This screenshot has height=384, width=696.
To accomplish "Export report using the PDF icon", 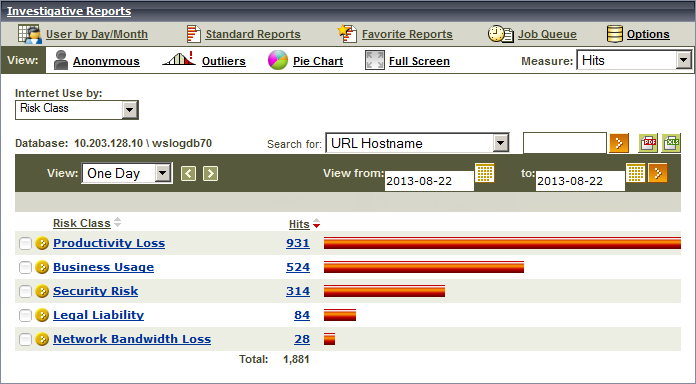I will [648, 143].
